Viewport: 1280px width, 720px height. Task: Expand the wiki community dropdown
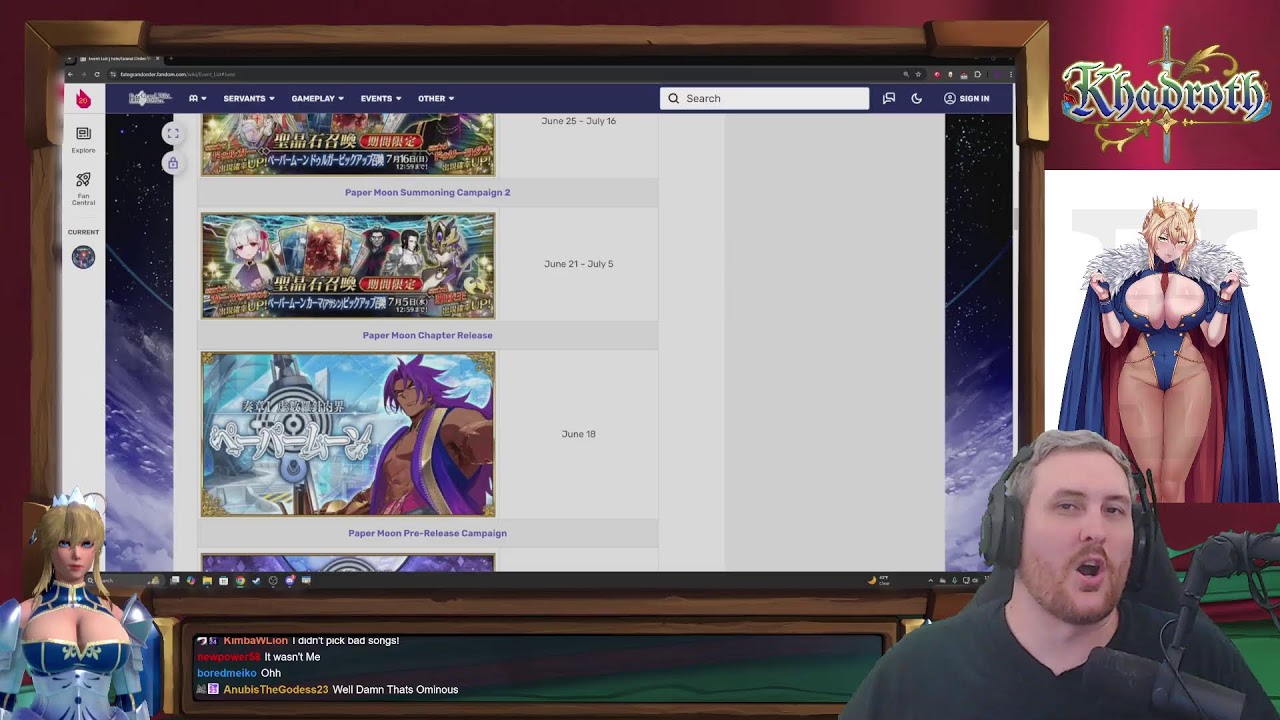pyautogui.click(x=197, y=98)
